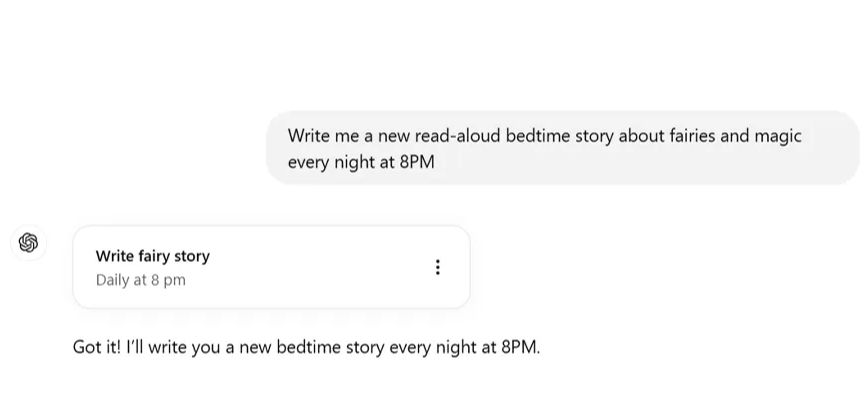
Task: Open the three-dot menu on task card
Action: click(x=437, y=267)
